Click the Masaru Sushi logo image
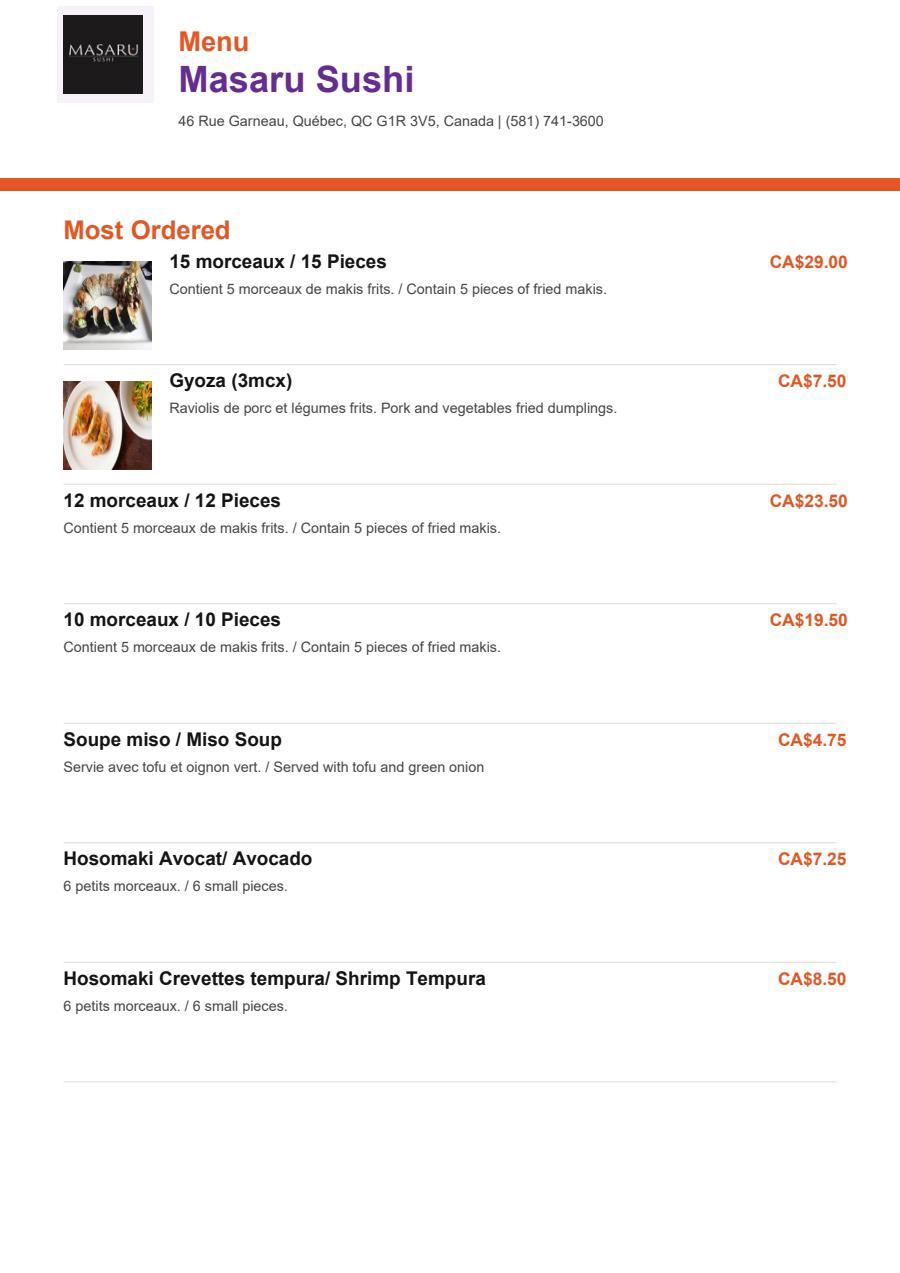The image size is (900, 1273). pos(105,54)
